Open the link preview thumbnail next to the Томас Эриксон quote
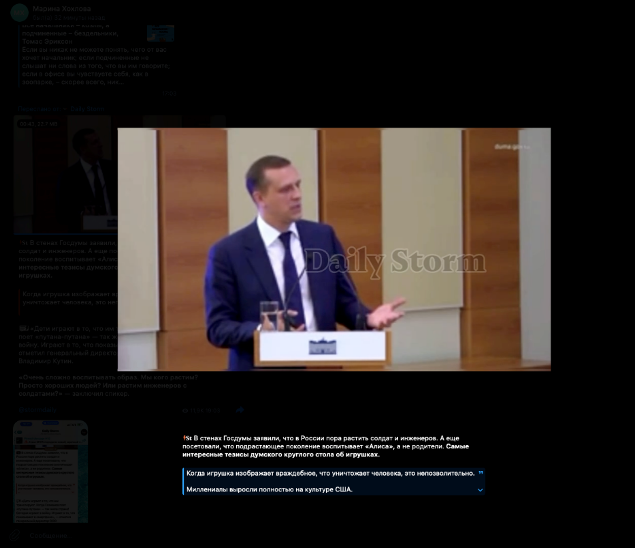 [x=160, y=33]
